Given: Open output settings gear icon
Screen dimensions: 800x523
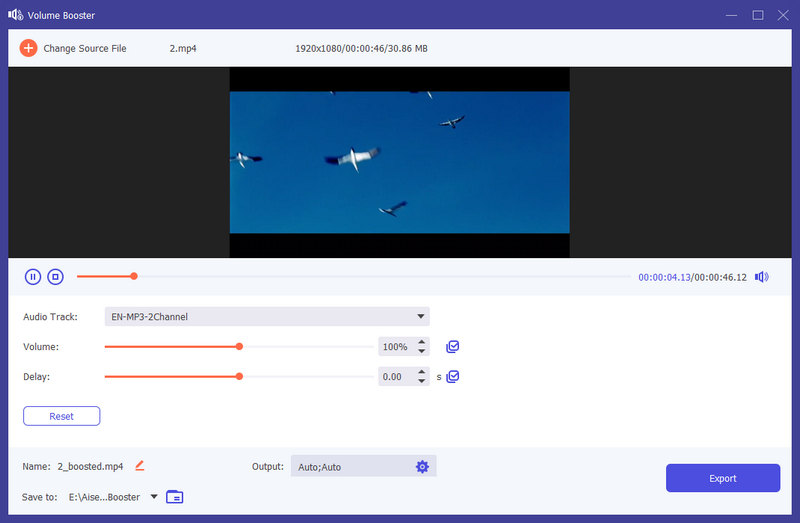Looking at the screenshot, I should click(422, 467).
